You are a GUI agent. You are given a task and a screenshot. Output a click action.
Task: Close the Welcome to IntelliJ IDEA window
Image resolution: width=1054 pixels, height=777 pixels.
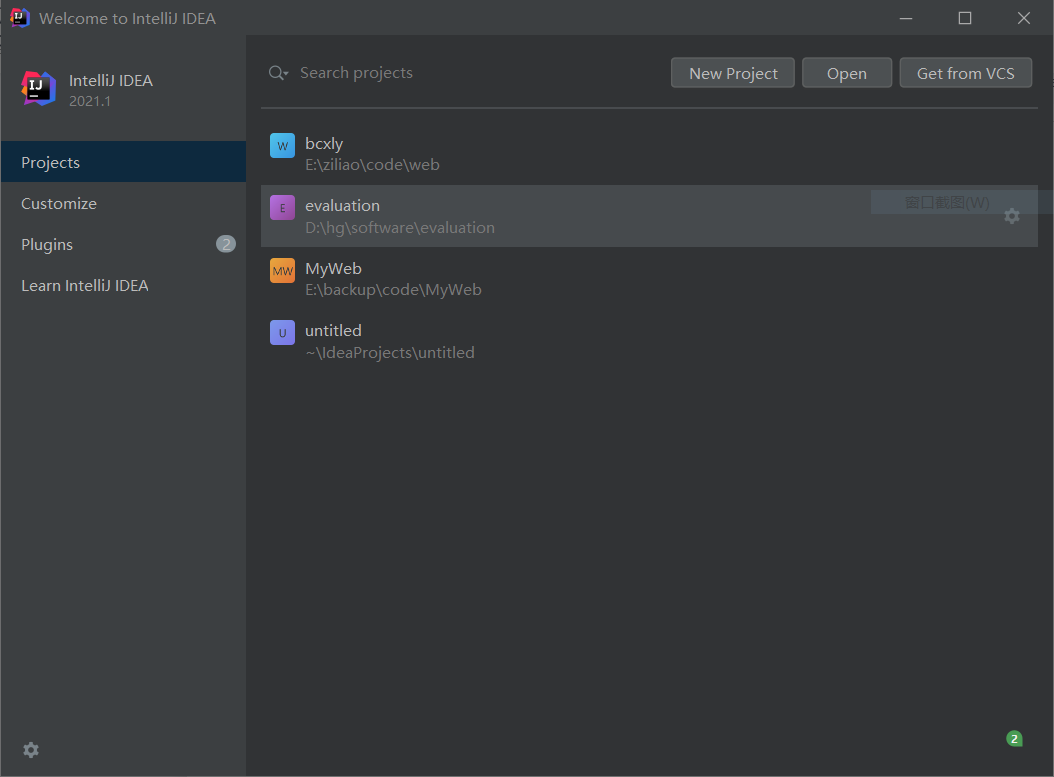tap(1023, 18)
